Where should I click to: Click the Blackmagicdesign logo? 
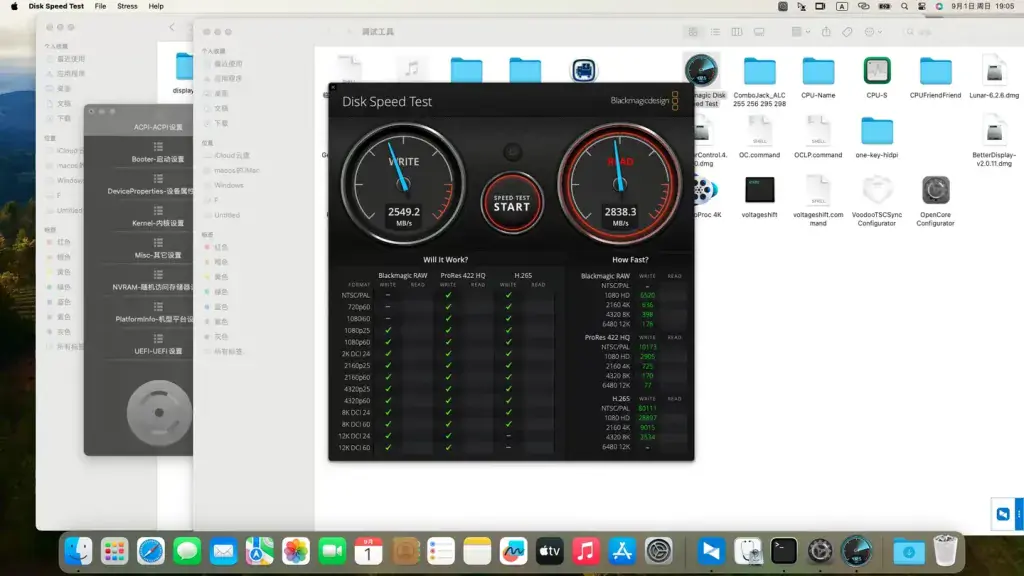(x=645, y=101)
